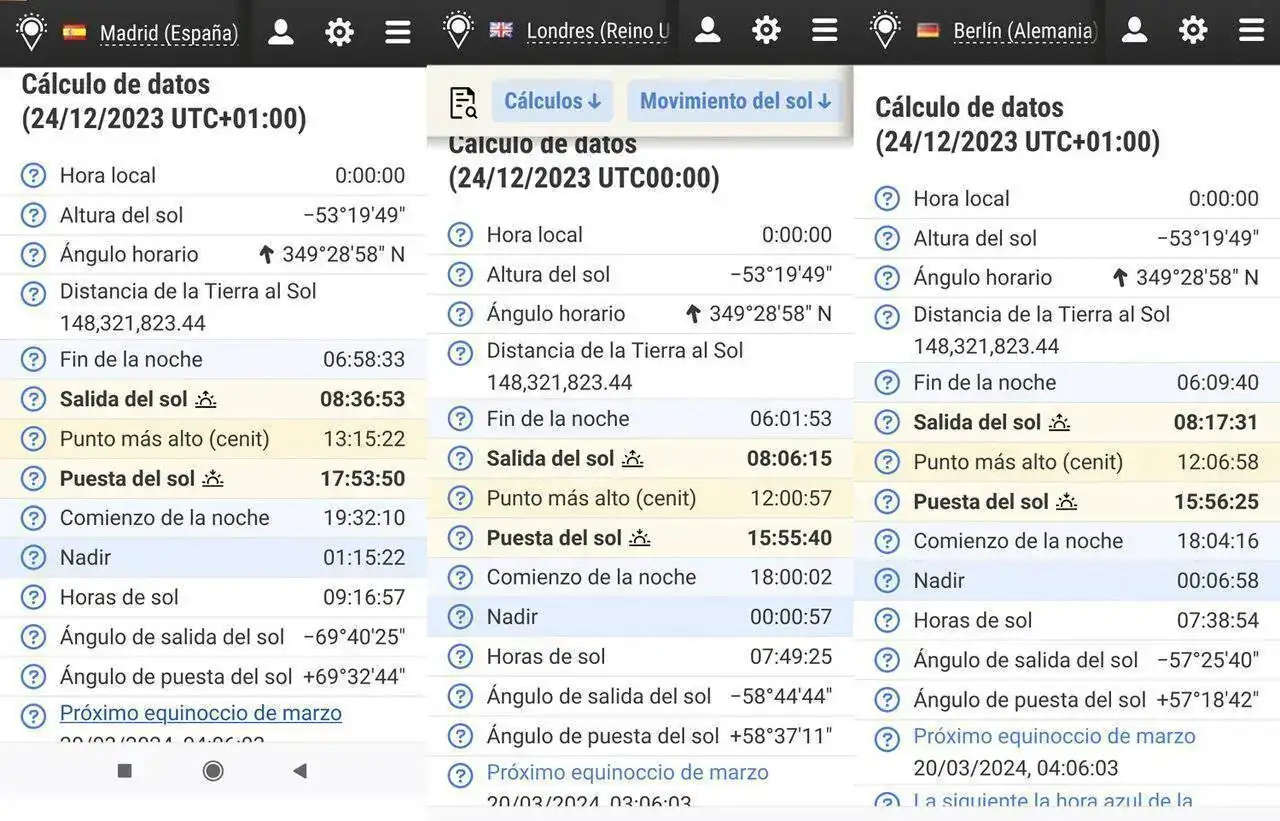Expand the Cálculos dropdown

[x=552, y=101]
